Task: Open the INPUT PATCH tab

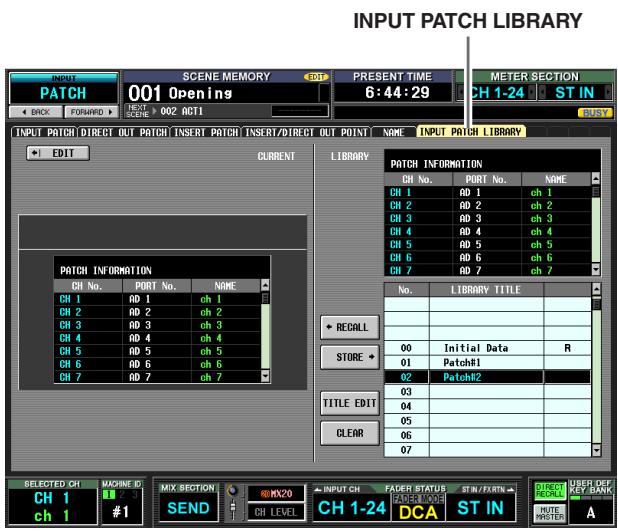Action: [45, 132]
